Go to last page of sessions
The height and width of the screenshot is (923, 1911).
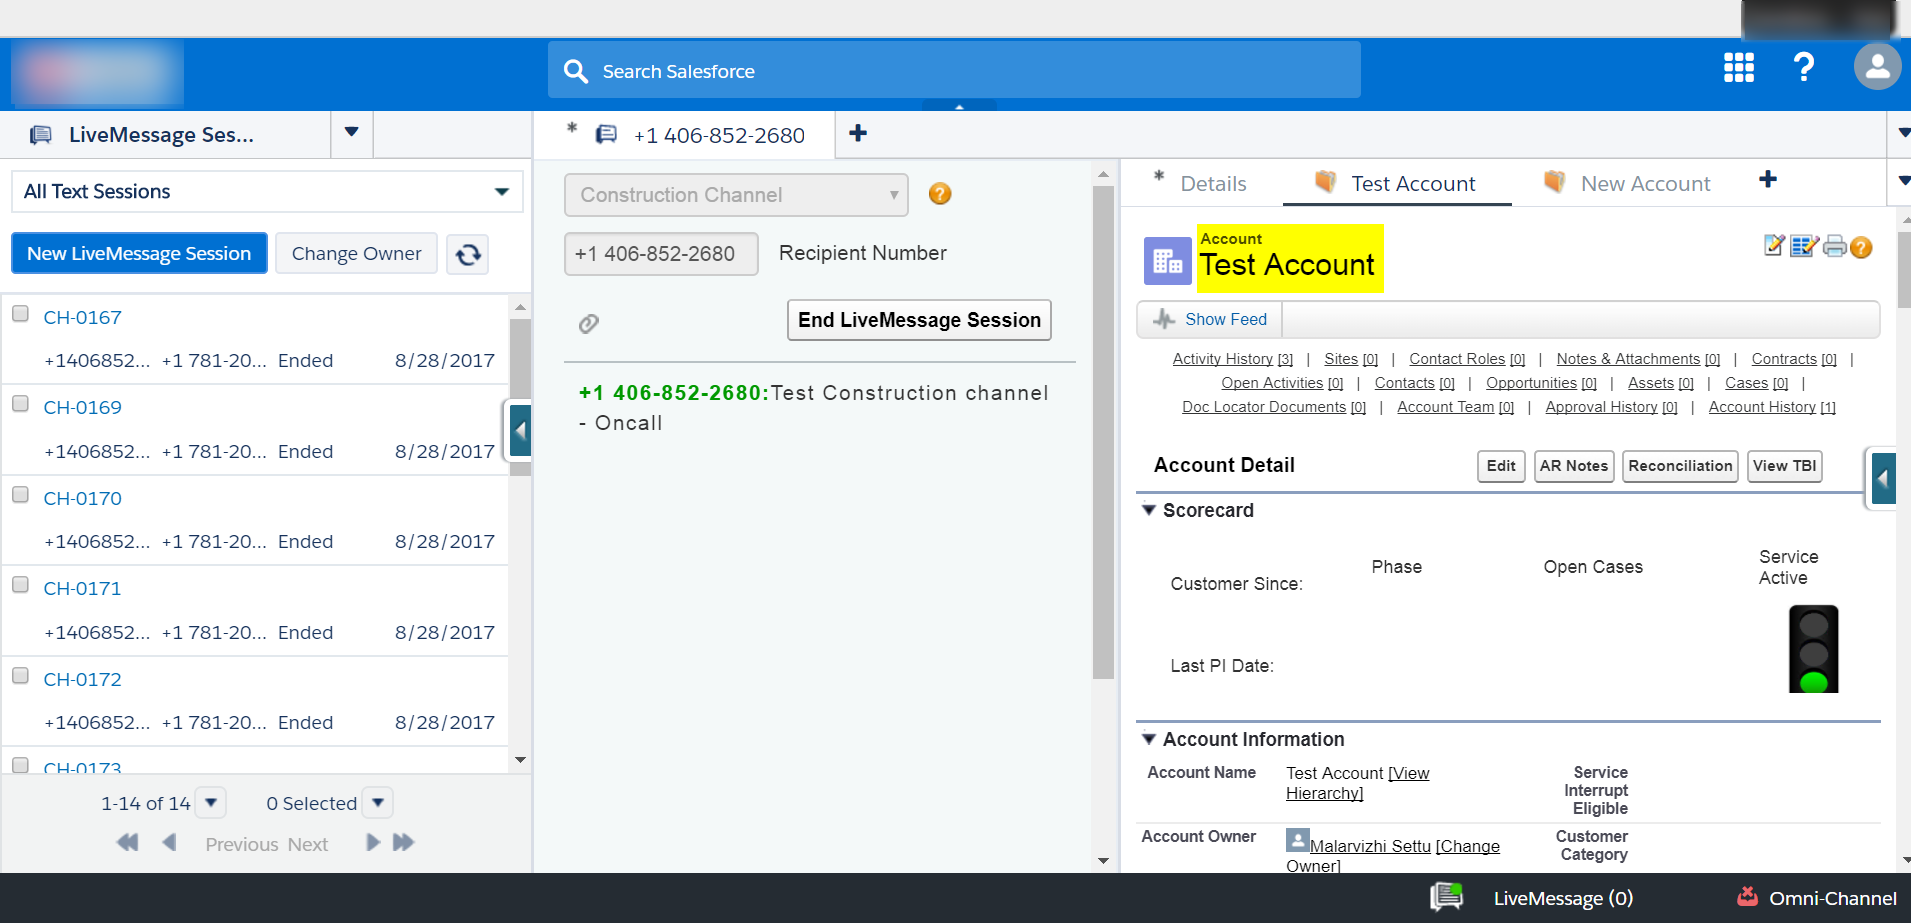click(x=403, y=842)
